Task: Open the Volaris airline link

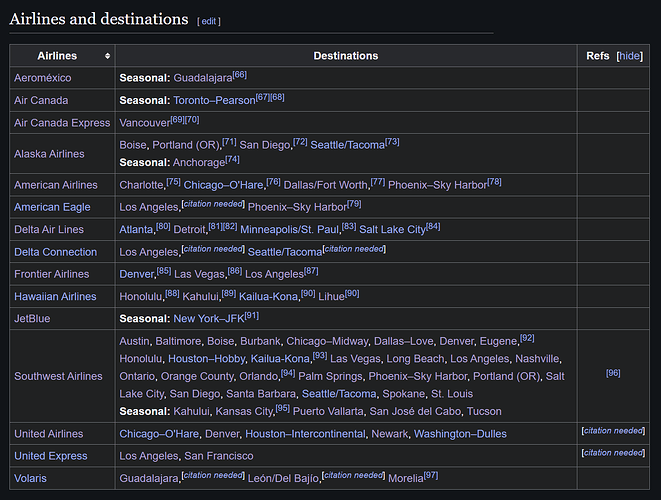Action: [x=30, y=478]
